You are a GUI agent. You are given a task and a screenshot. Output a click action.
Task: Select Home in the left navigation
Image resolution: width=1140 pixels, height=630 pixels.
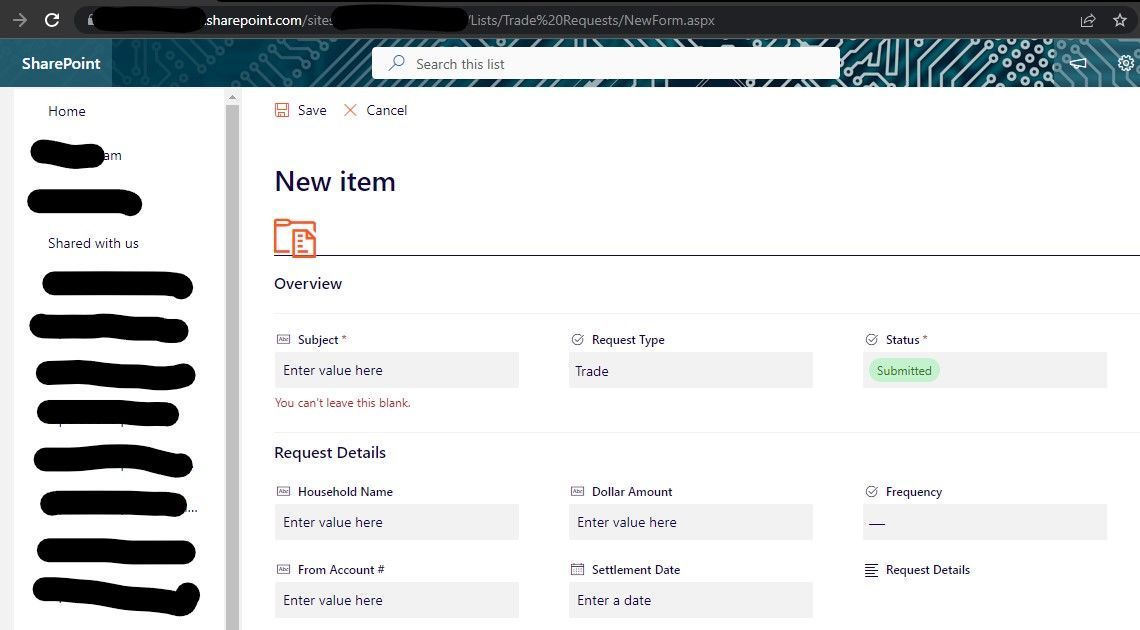point(66,111)
